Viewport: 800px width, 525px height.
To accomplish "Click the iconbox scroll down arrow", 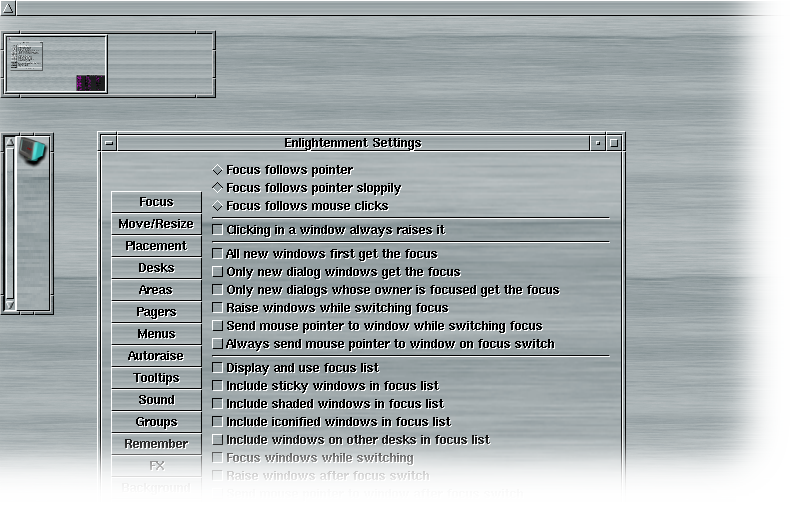I will tap(10, 305).
